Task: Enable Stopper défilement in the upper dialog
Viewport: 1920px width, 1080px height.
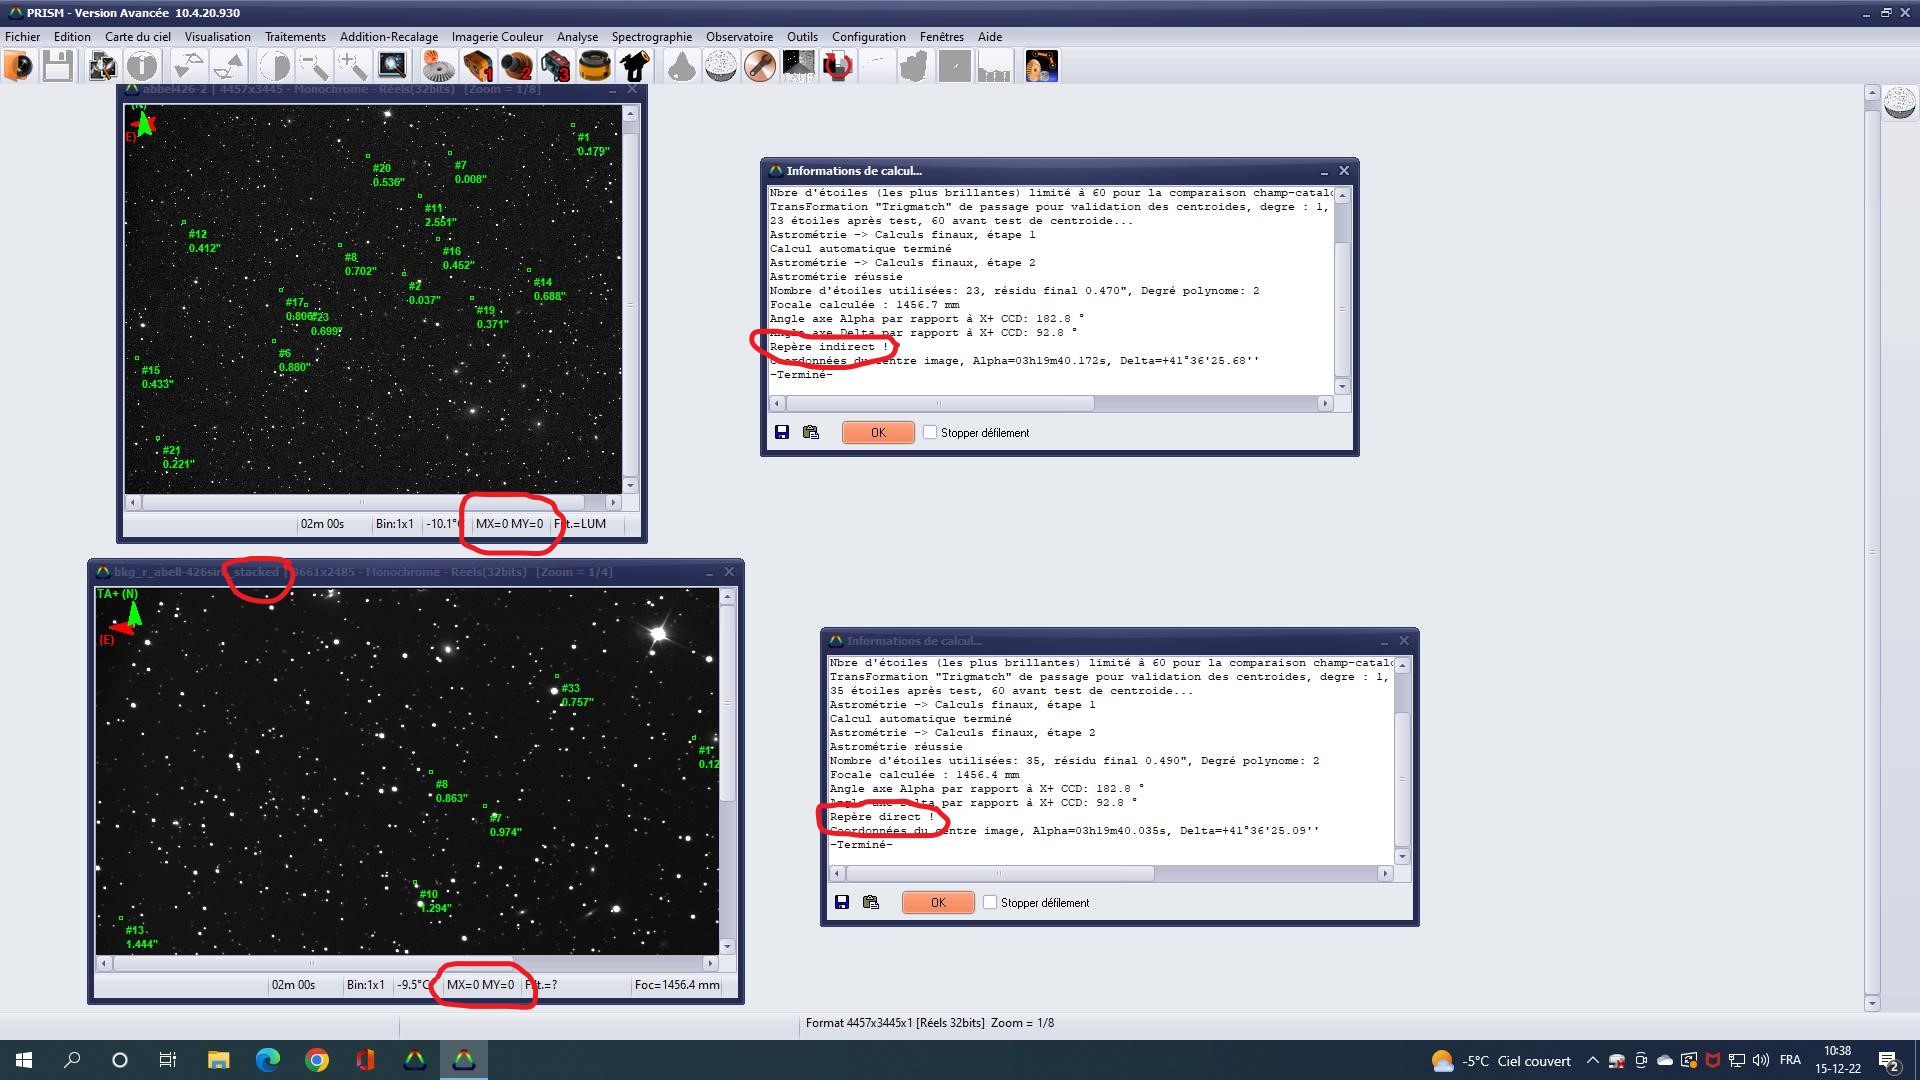Action: coord(930,432)
